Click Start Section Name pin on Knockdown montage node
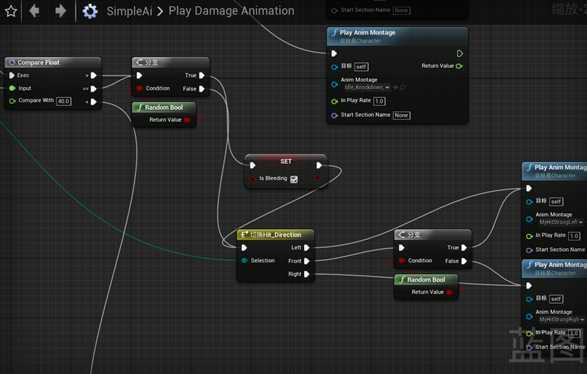Image resolution: width=587 pixels, height=374 pixels. (334, 115)
